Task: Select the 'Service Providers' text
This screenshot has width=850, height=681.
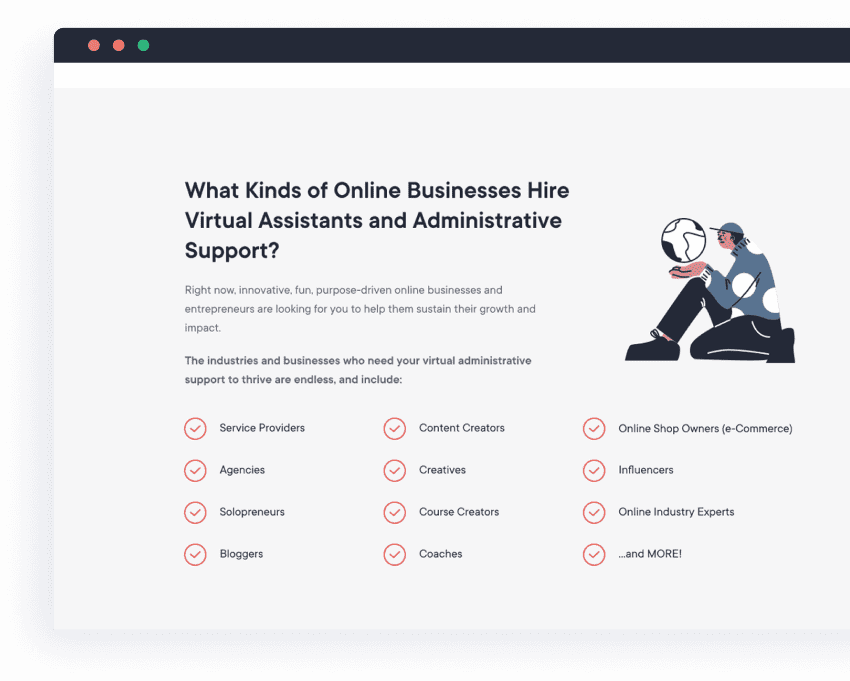Action: point(262,428)
